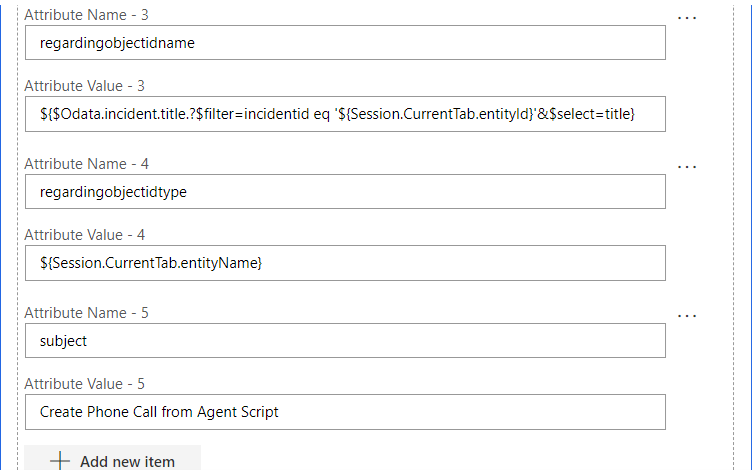Open the ellipsis menu for Attribute 5
This screenshot has height=470, width=752.
tap(687, 316)
